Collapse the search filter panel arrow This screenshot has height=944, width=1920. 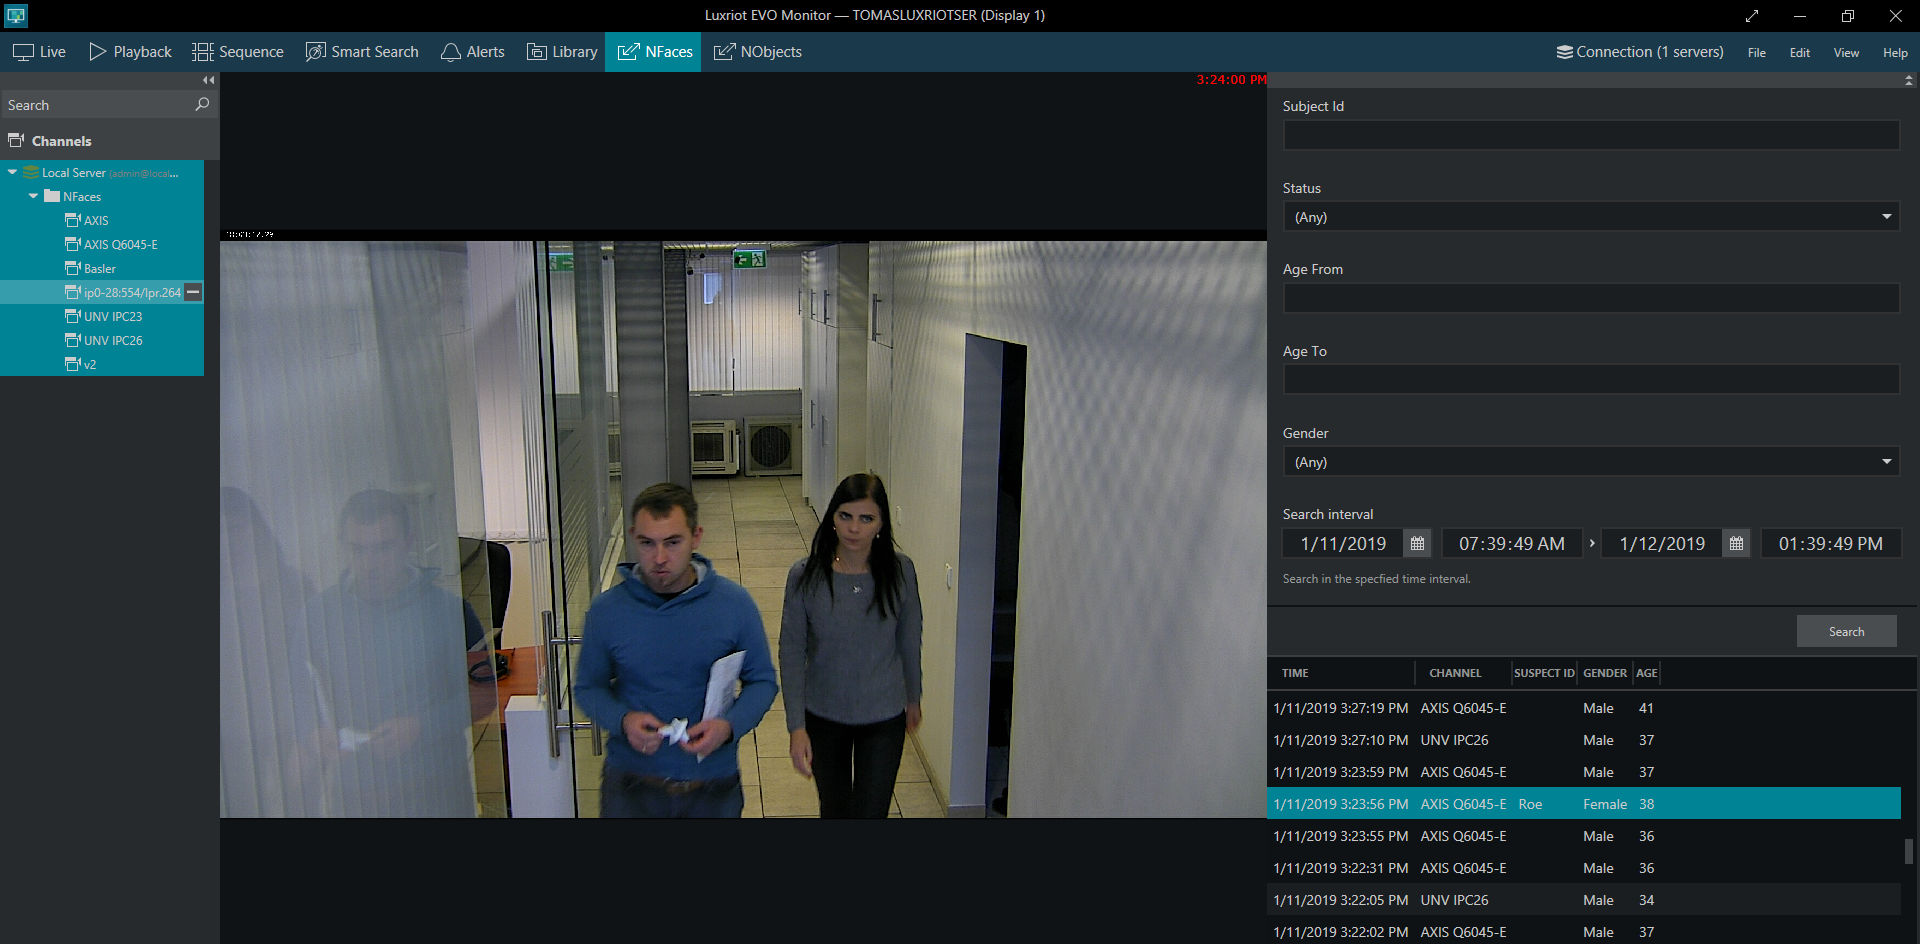click(x=1908, y=80)
